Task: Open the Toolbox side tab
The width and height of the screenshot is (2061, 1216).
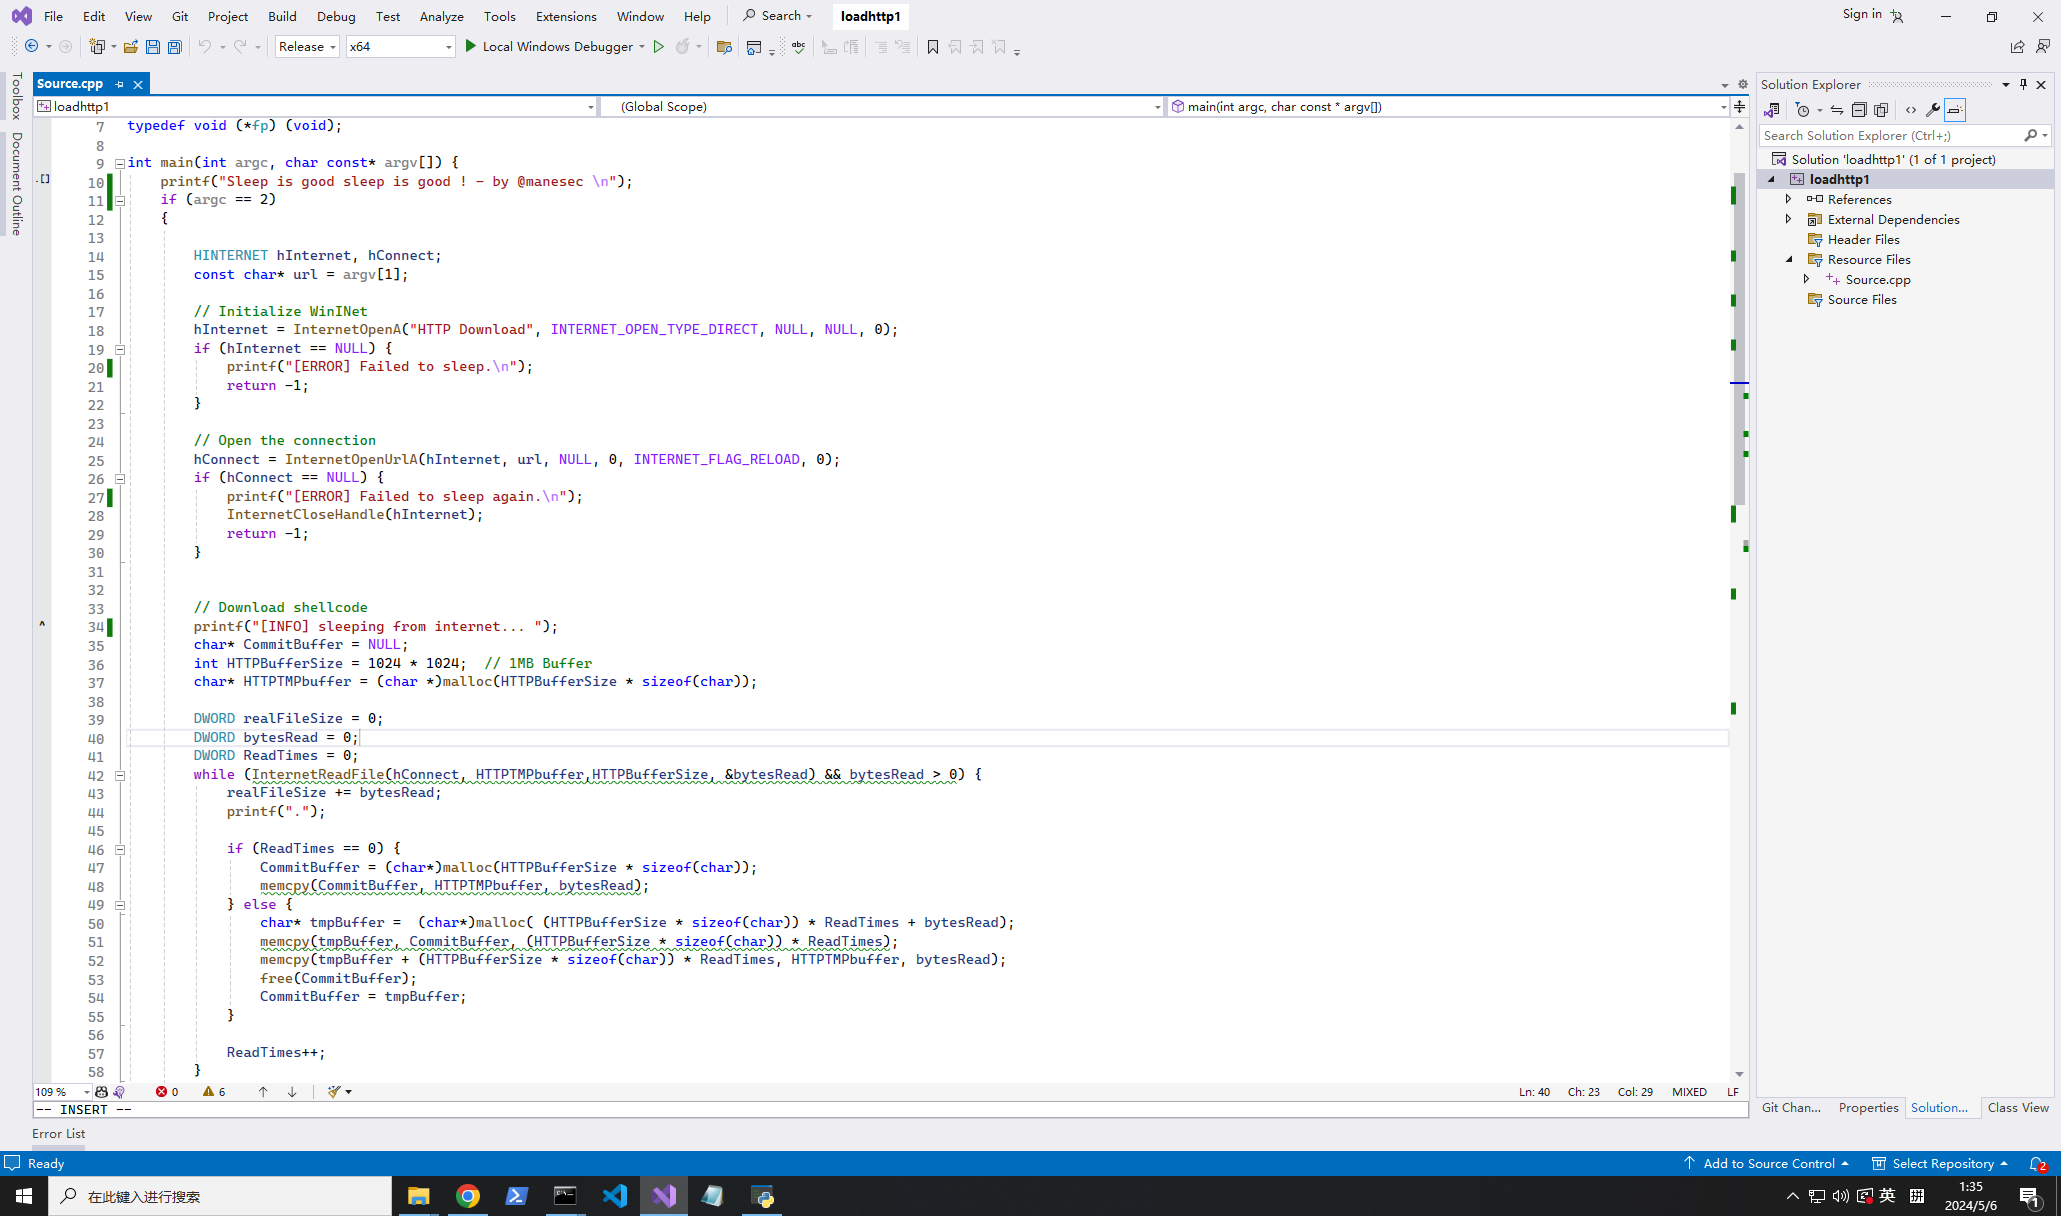Action: [17, 96]
